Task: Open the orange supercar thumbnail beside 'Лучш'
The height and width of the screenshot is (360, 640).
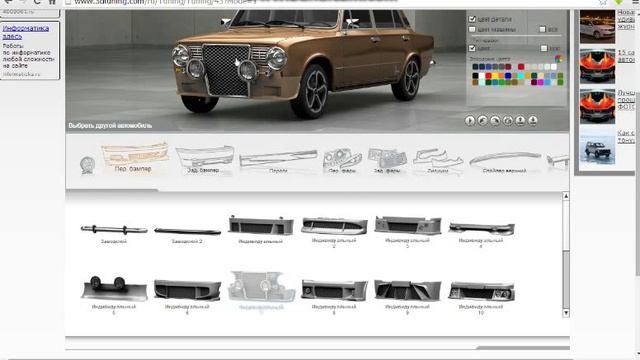Action: point(597,106)
